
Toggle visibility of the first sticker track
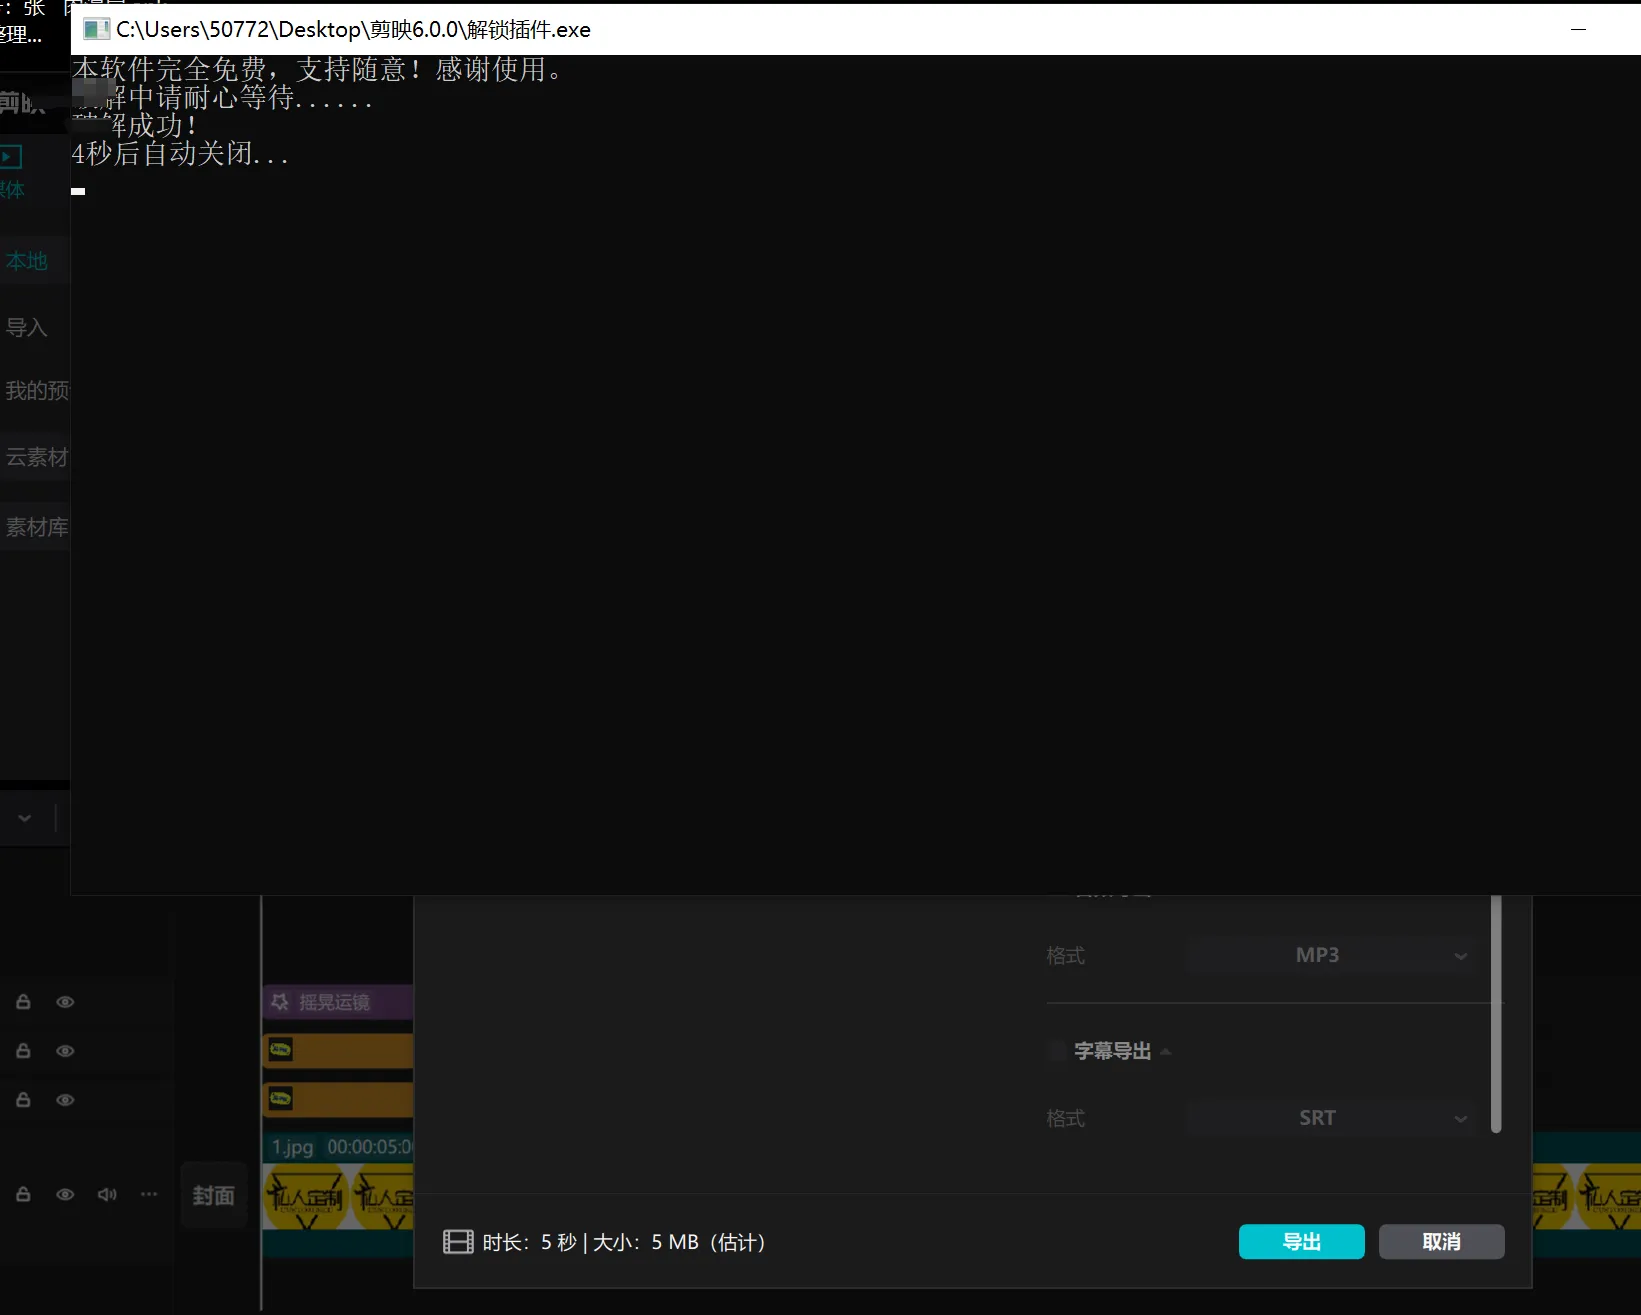65,1051
